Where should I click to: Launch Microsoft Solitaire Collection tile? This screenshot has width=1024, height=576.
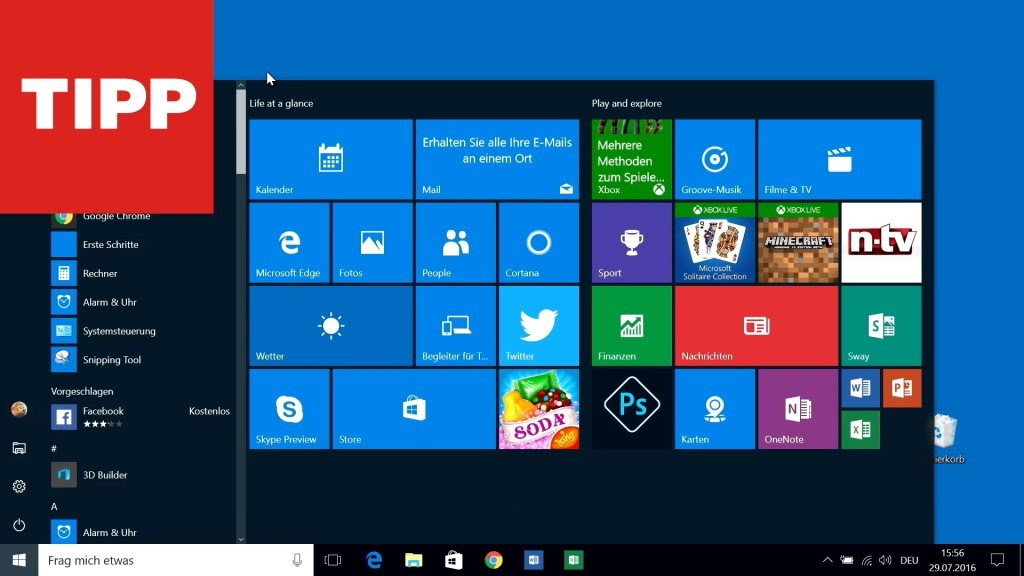tap(714, 242)
